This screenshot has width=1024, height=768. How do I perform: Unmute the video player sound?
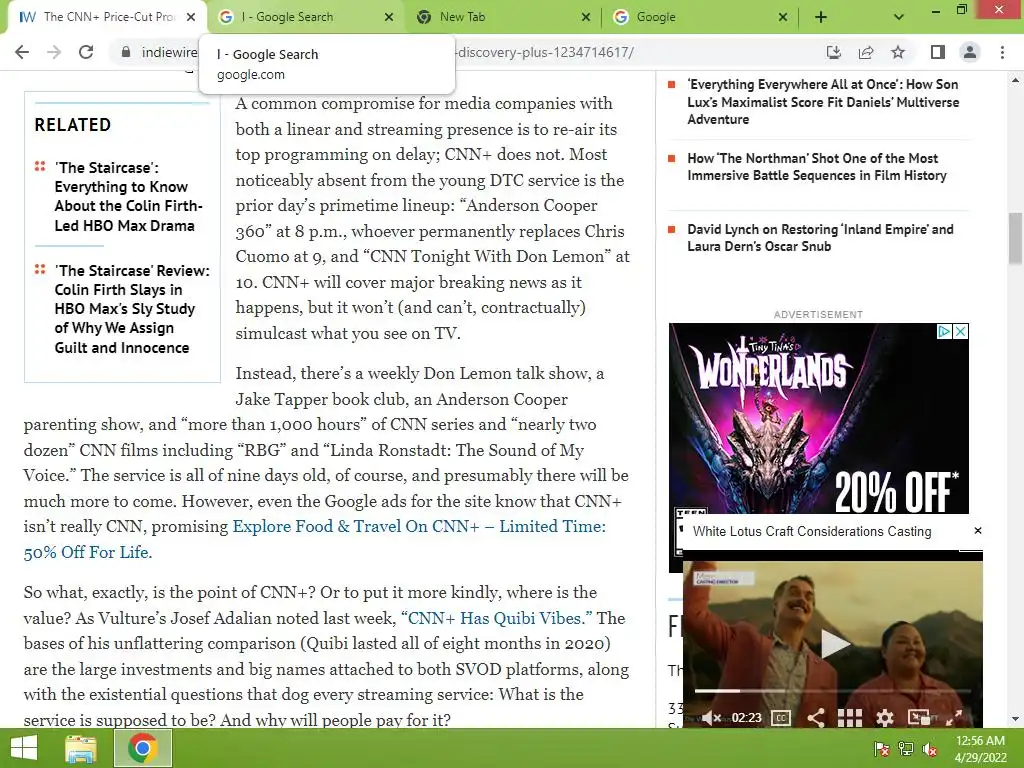coord(712,718)
